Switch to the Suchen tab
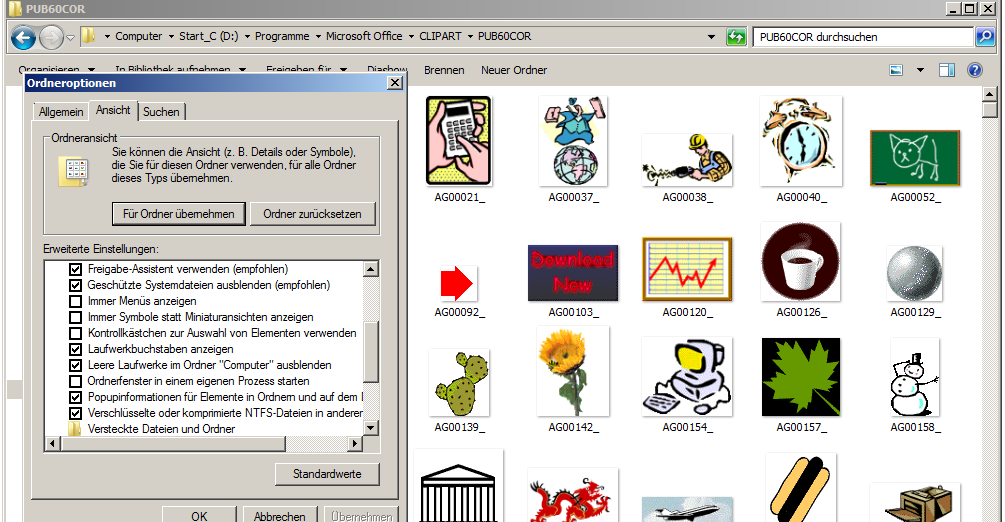This screenshot has height=522, width=1005. pyautogui.click(x=161, y=112)
